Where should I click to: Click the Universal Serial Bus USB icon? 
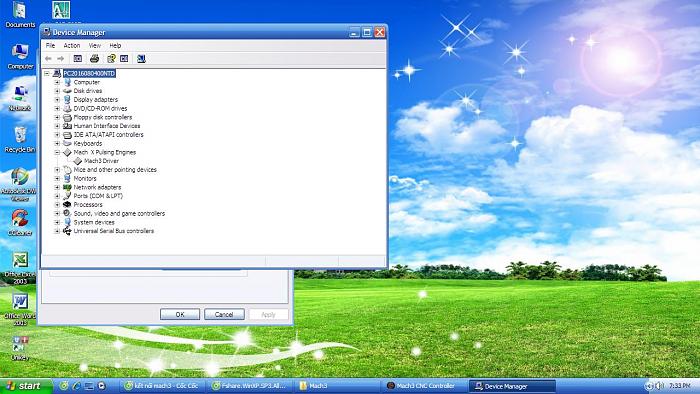pyautogui.click(x=67, y=231)
